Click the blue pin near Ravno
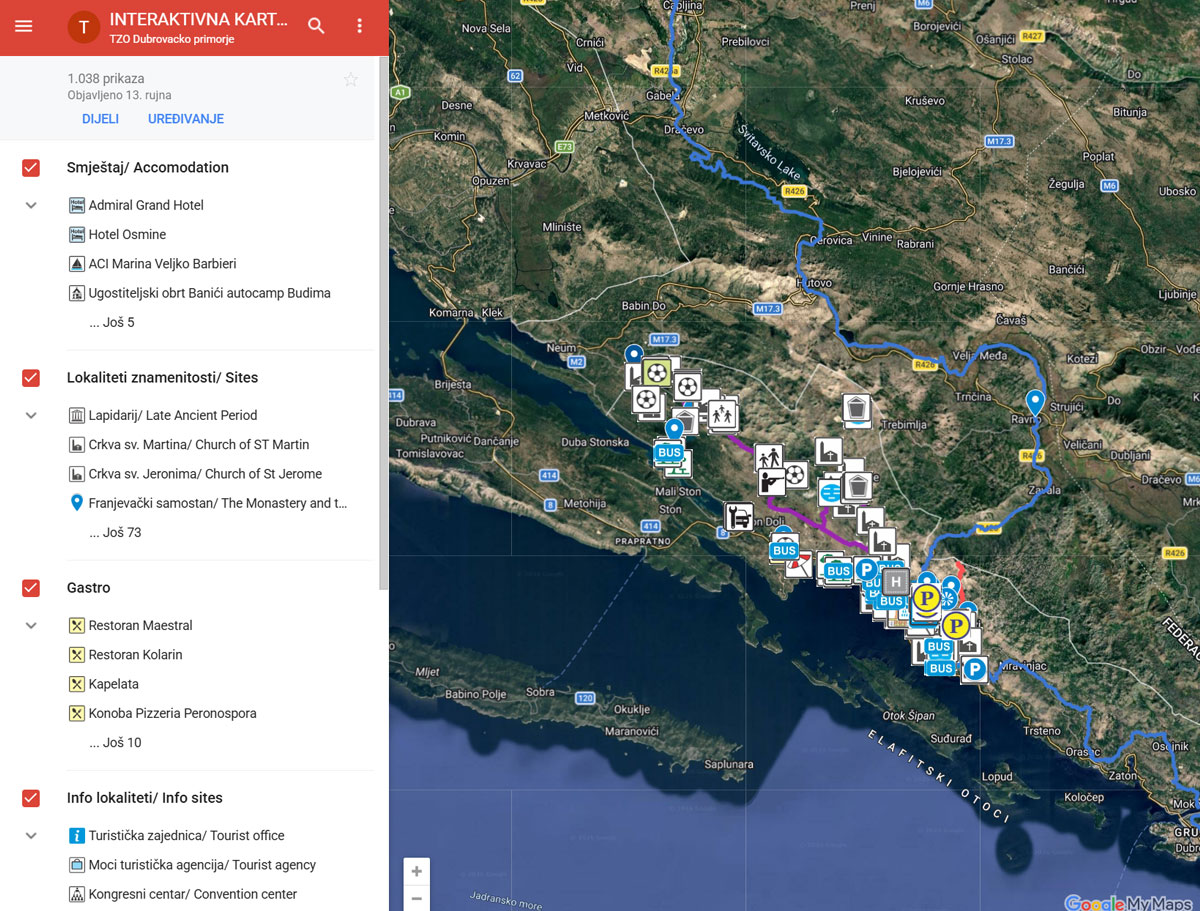The image size is (1200, 911). tap(1035, 402)
